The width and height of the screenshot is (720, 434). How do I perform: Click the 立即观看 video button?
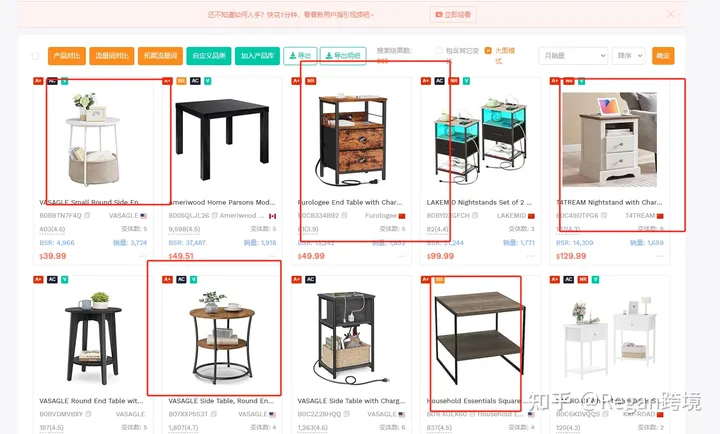tap(453, 15)
